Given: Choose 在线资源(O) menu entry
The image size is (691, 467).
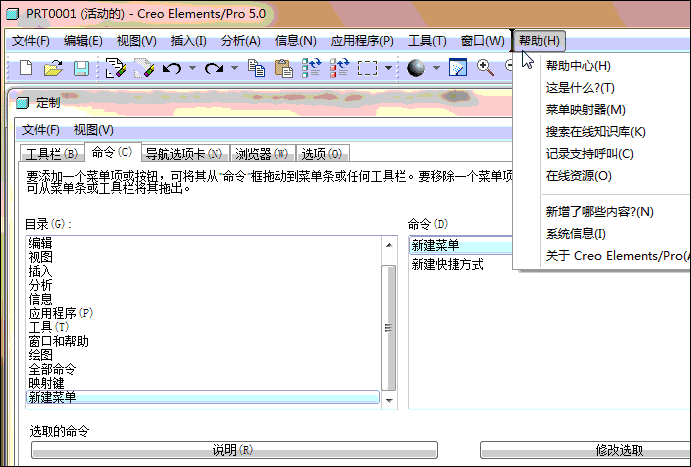Looking at the screenshot, I should pyautogui.click(x=579, y=176).
